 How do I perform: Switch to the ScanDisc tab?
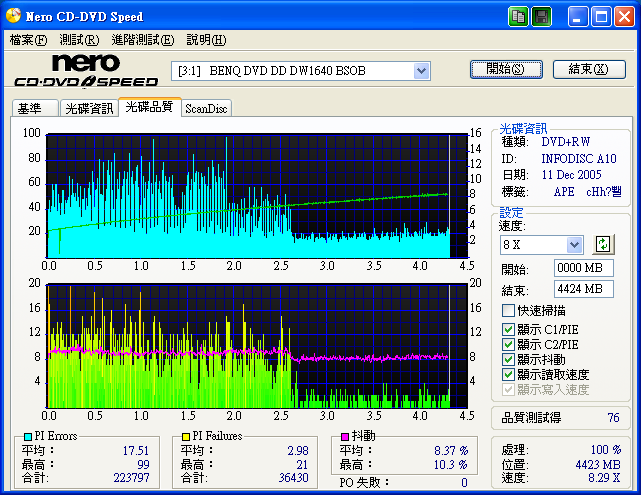click(206, 108)
